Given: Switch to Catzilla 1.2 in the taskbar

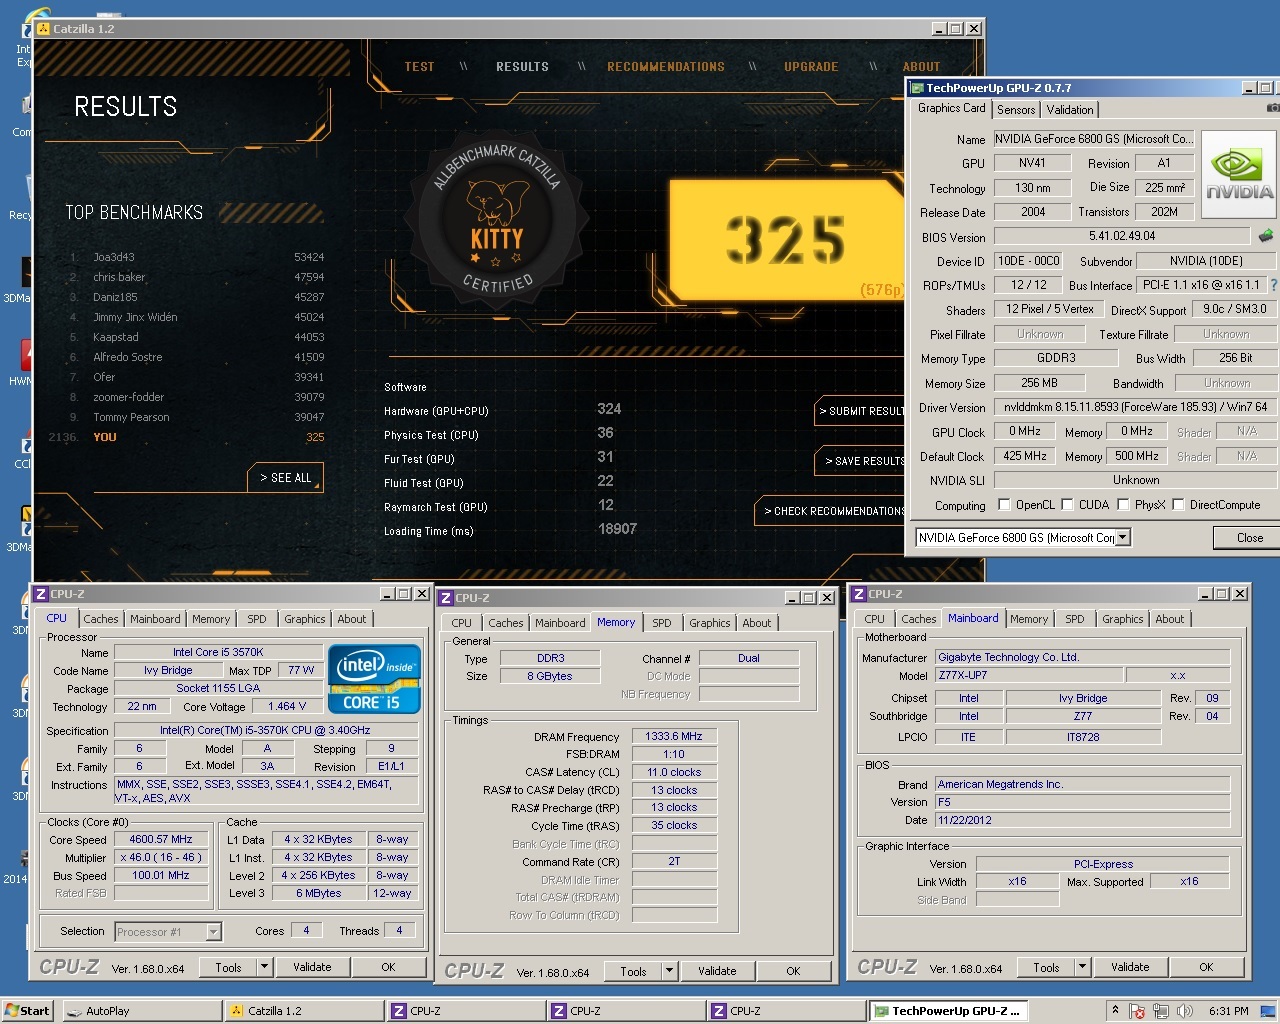Looking at the screenshot, I should [303, 1011].
